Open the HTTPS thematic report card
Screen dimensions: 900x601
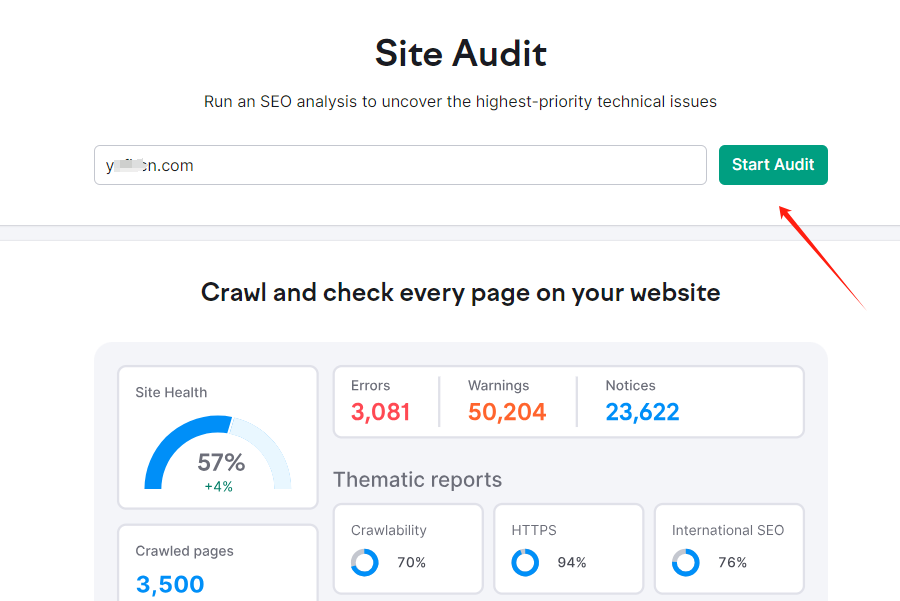pos(568,548)
